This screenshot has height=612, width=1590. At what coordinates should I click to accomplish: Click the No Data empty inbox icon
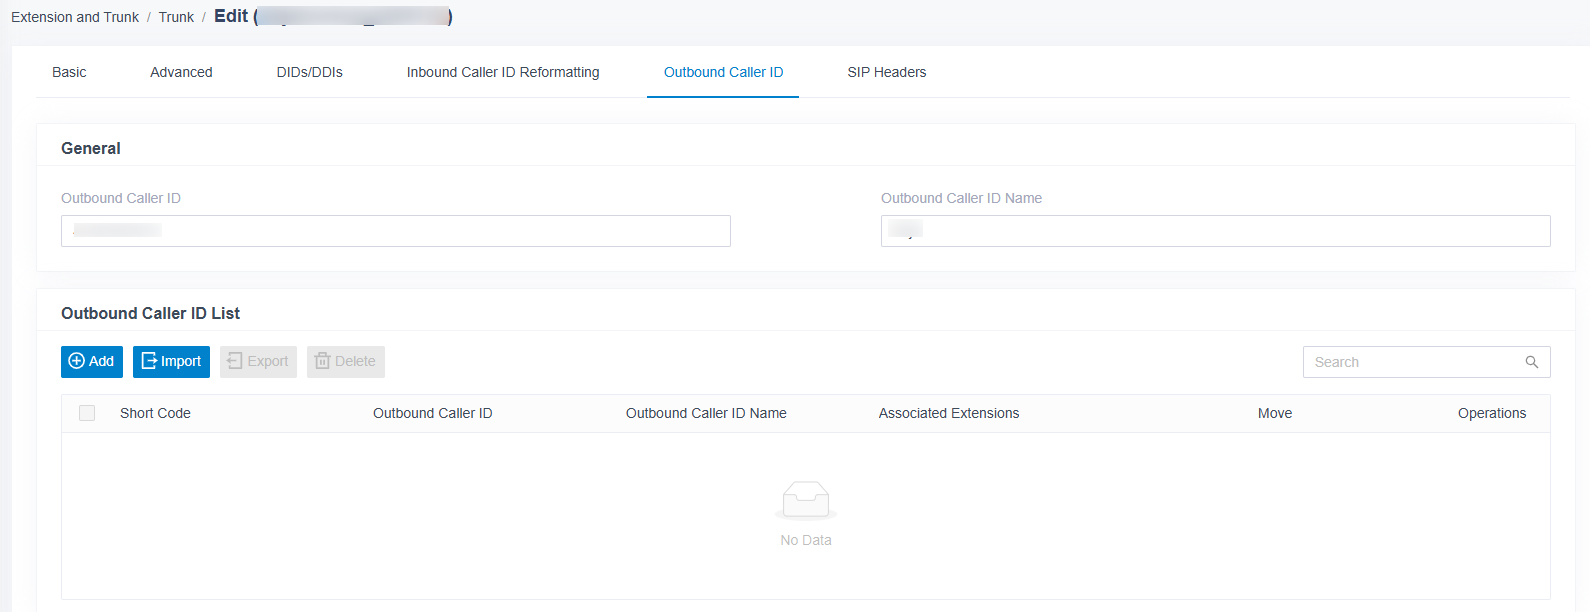tap(806, 500)
